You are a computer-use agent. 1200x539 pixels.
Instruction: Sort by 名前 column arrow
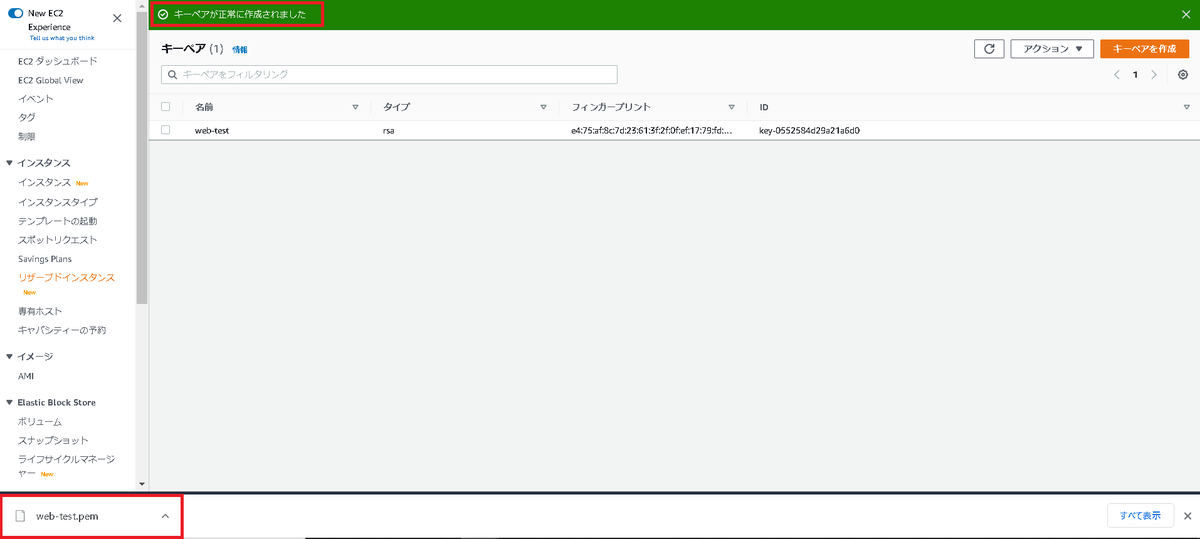pyautogui.click(x=355, y=107)
